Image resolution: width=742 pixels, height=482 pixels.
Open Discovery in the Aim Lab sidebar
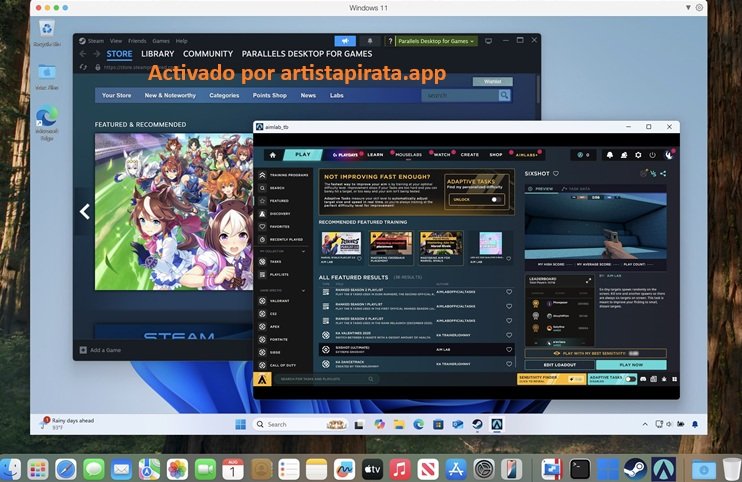tap(275, 213)
